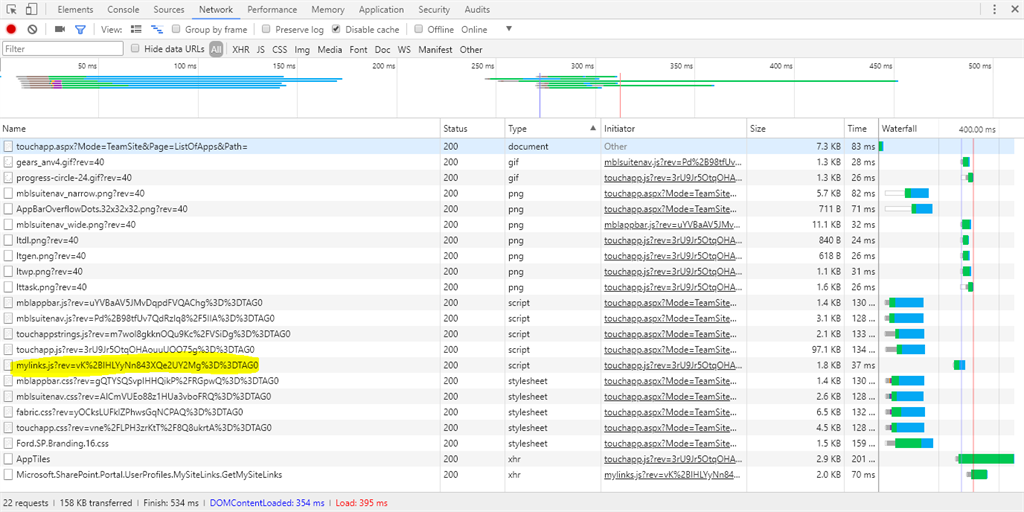Open the Memory tab
1024x512 pixels.
(x=328, y=10)
